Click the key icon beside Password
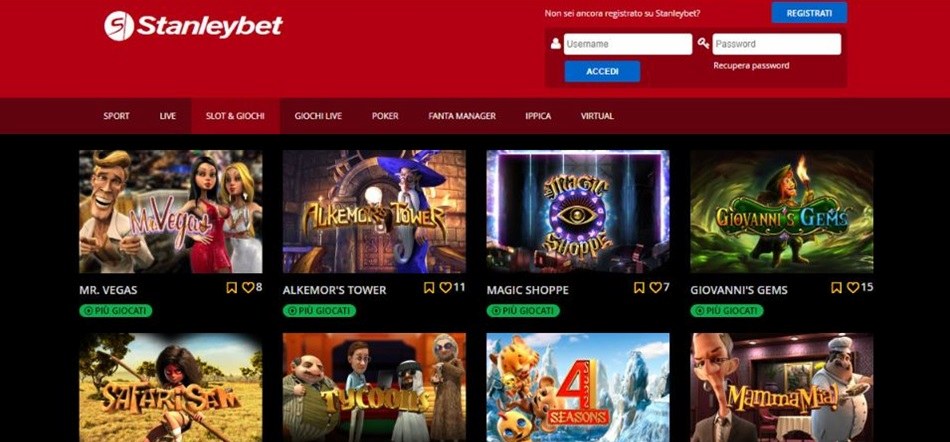 pos(703,44)
